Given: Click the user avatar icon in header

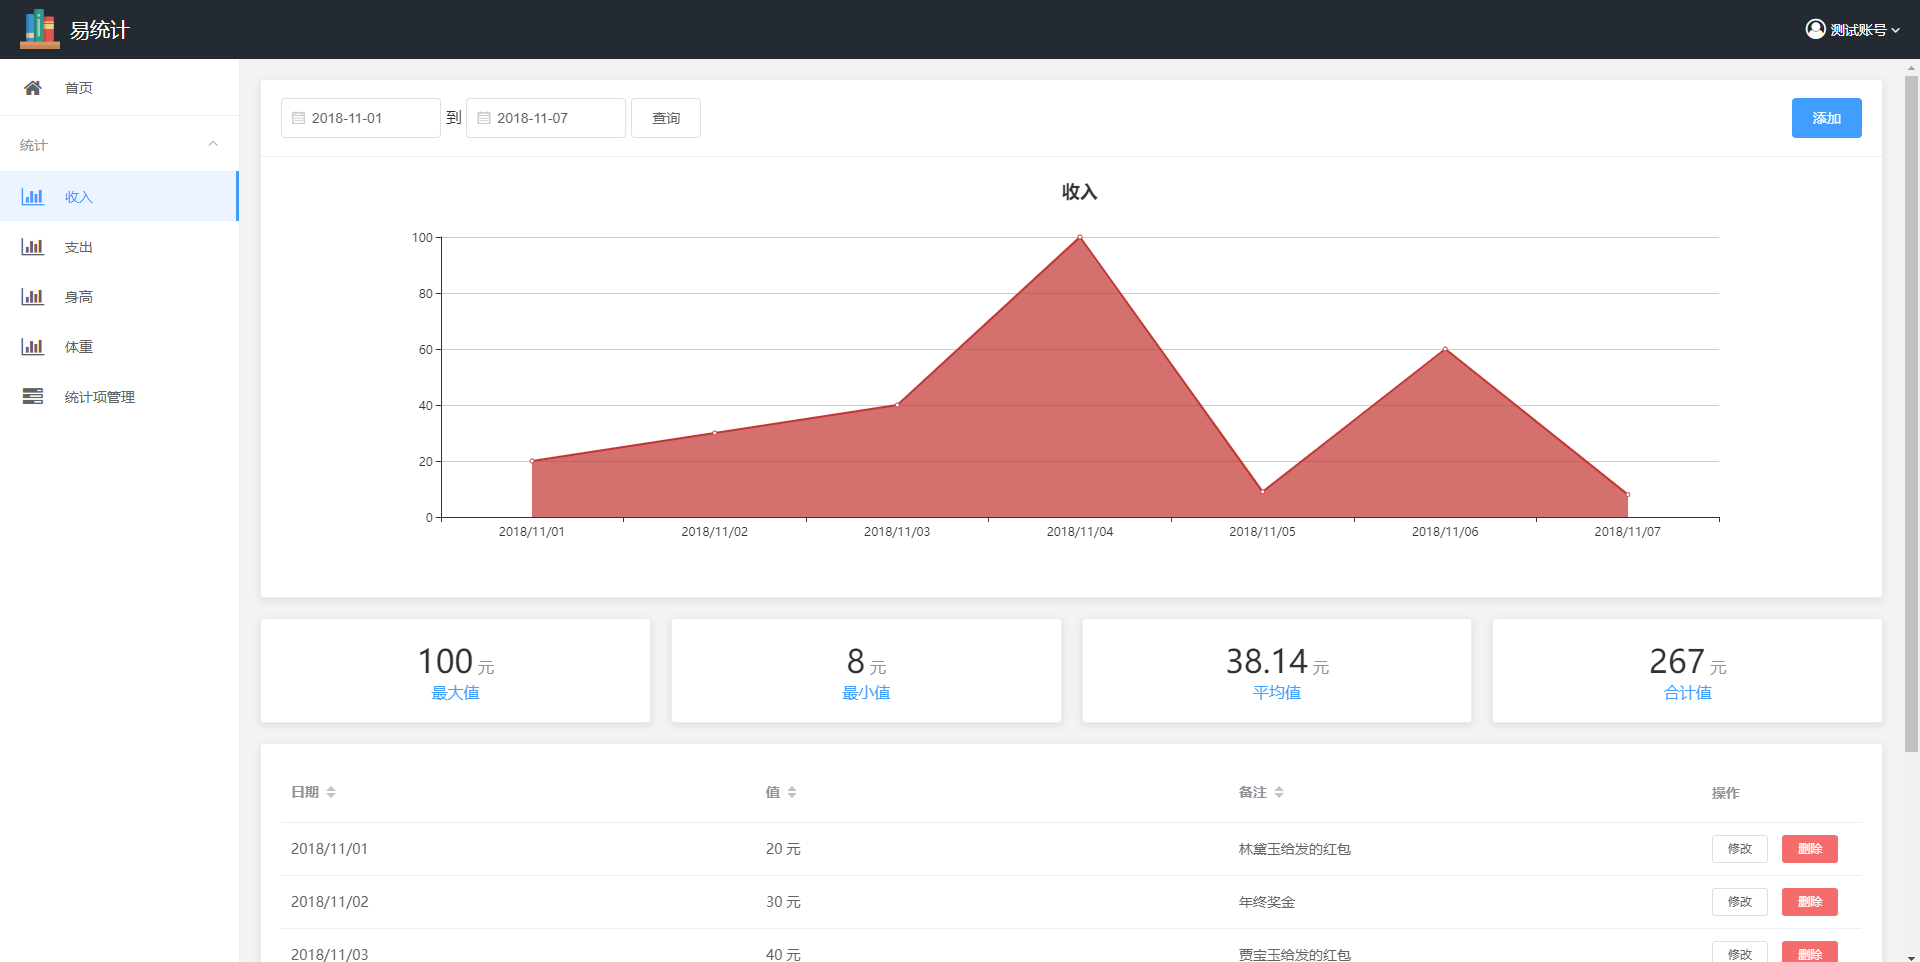Looking at the screenshot, I should click(x=1815, y=29).
